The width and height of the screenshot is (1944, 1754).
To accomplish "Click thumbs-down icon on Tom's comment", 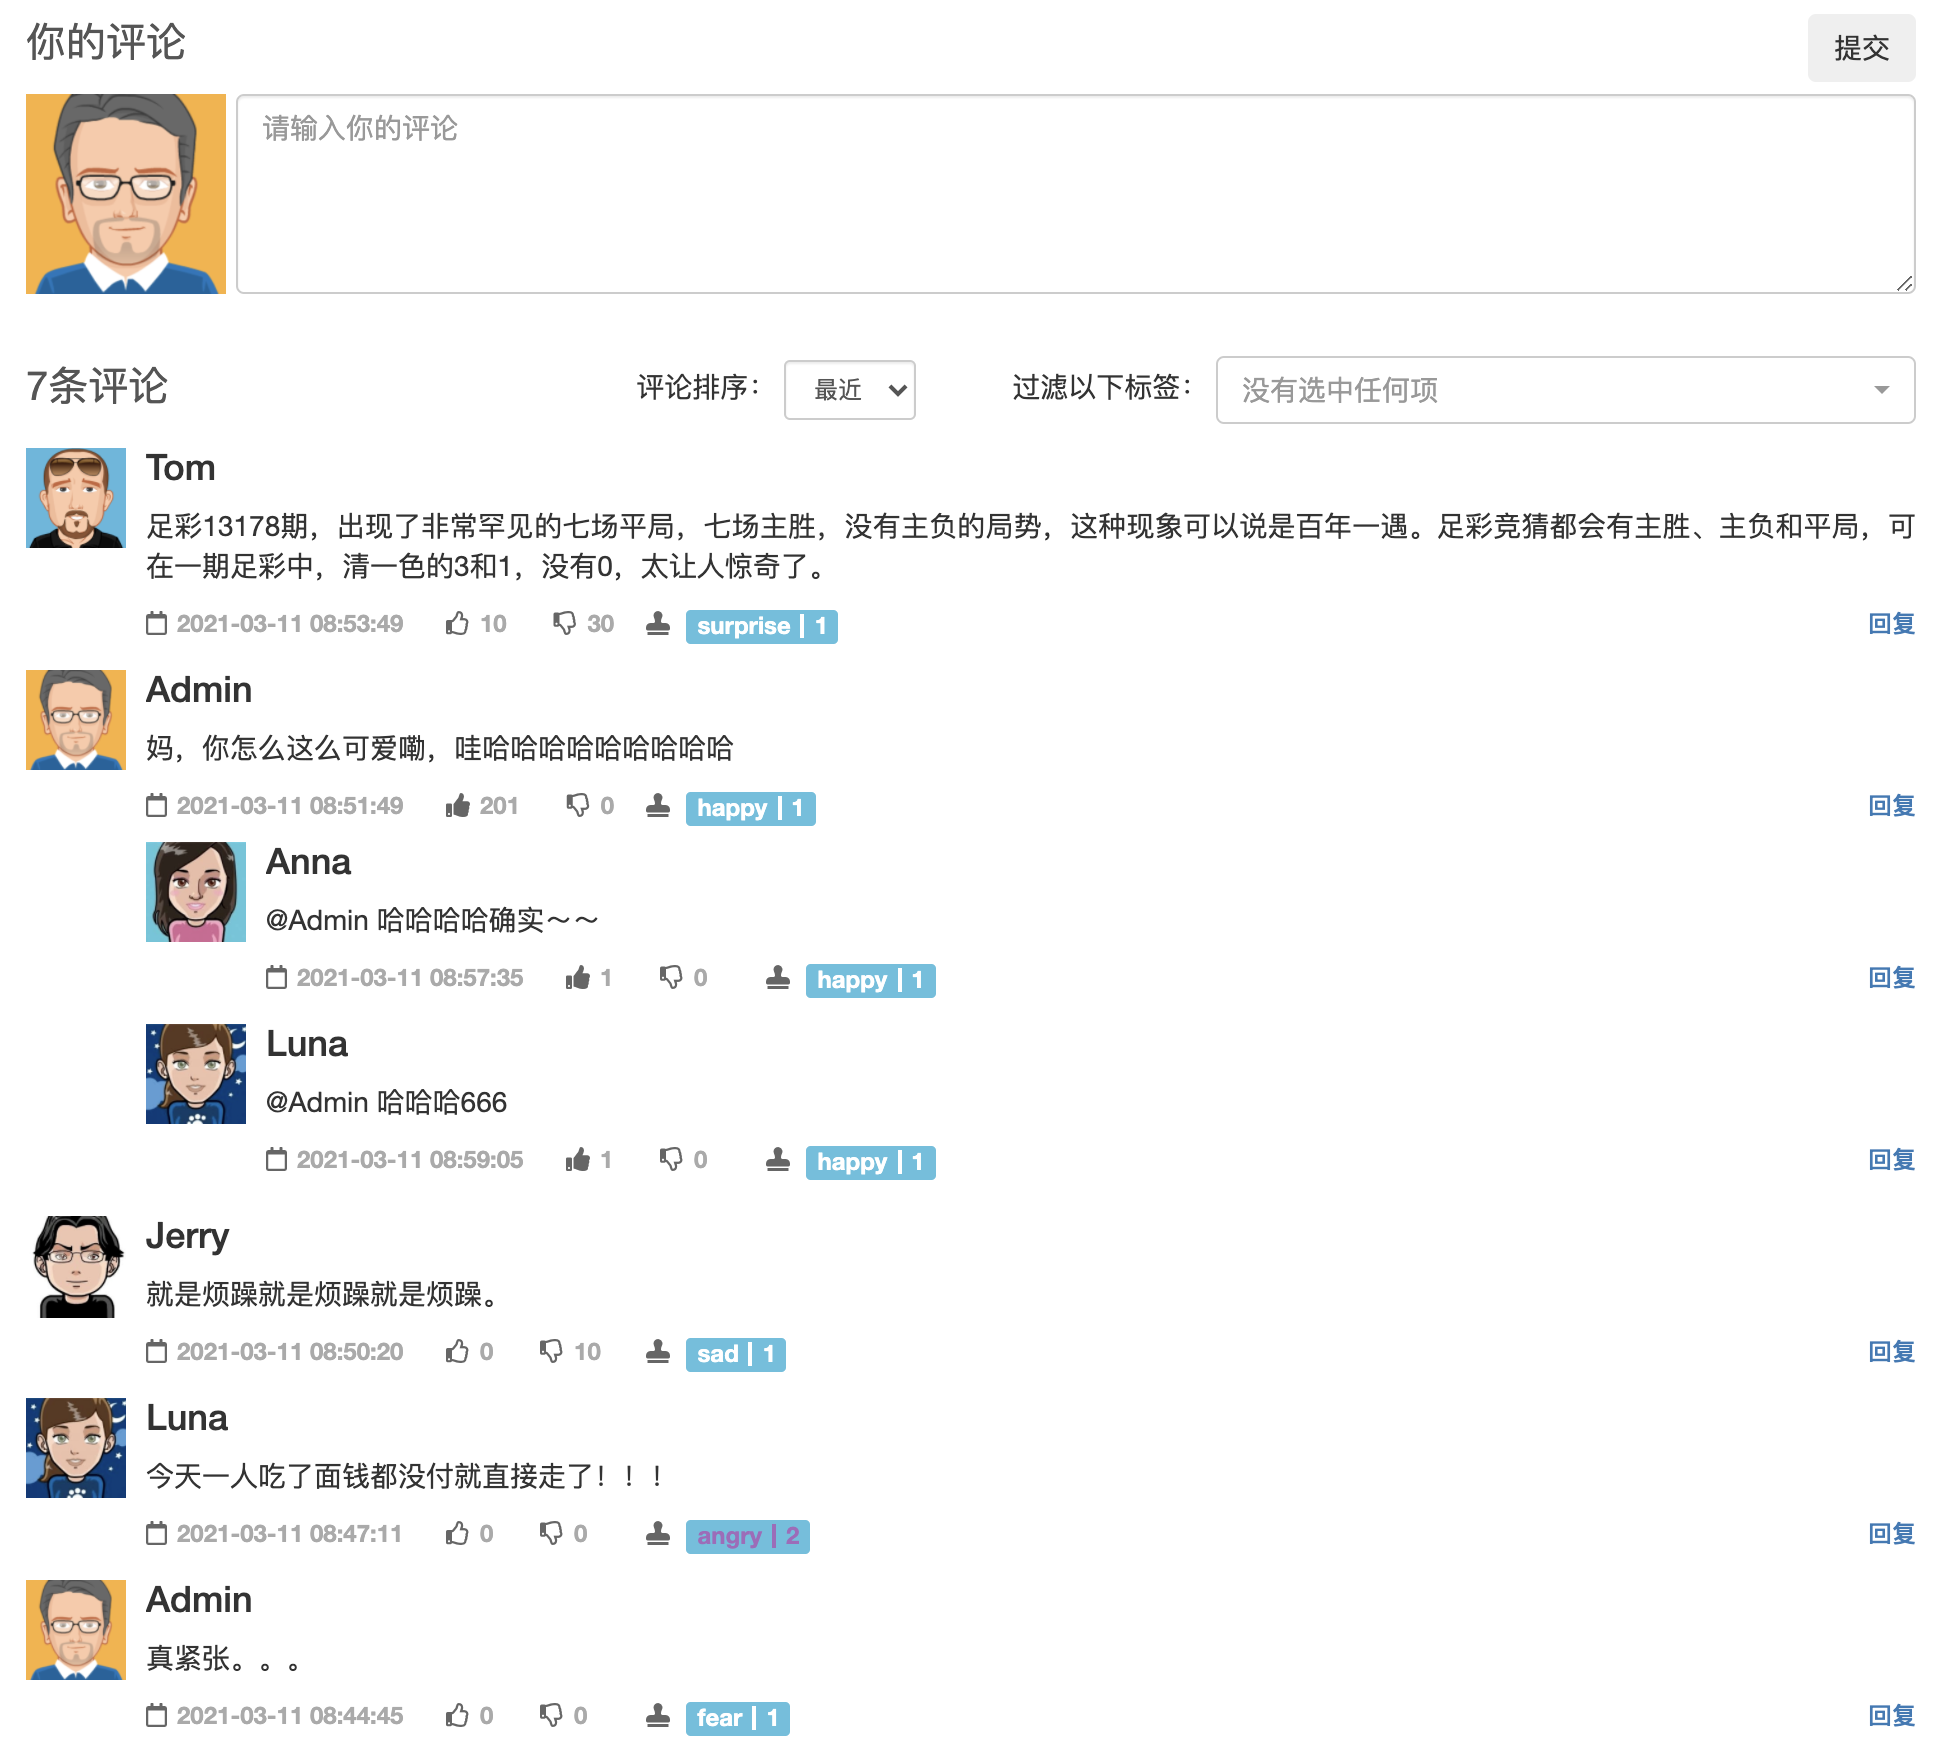I will click(x=564, y=624).
